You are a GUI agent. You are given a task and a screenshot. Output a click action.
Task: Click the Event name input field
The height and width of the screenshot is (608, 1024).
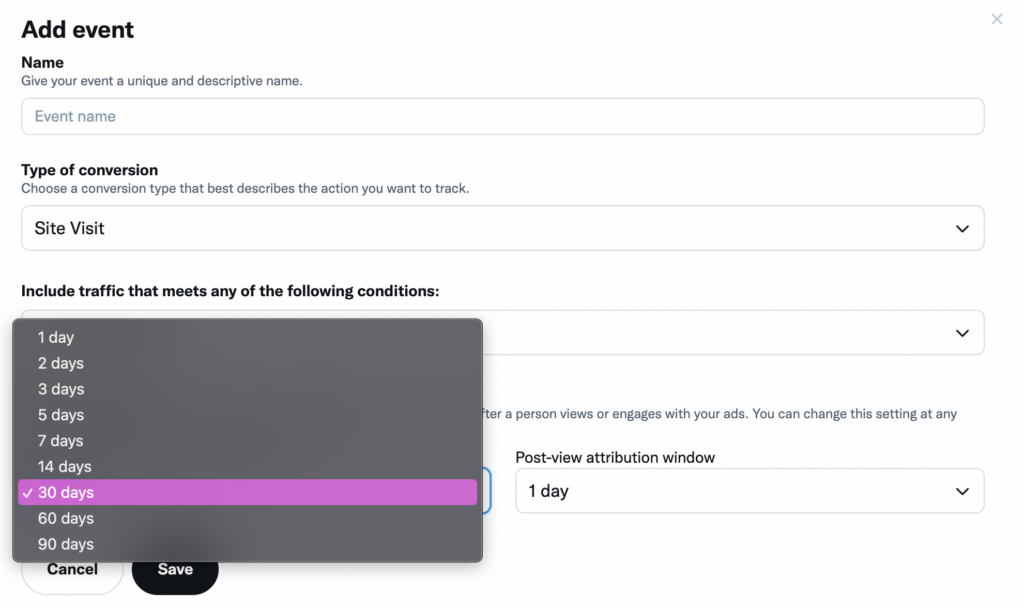click(x=502, y=116)
